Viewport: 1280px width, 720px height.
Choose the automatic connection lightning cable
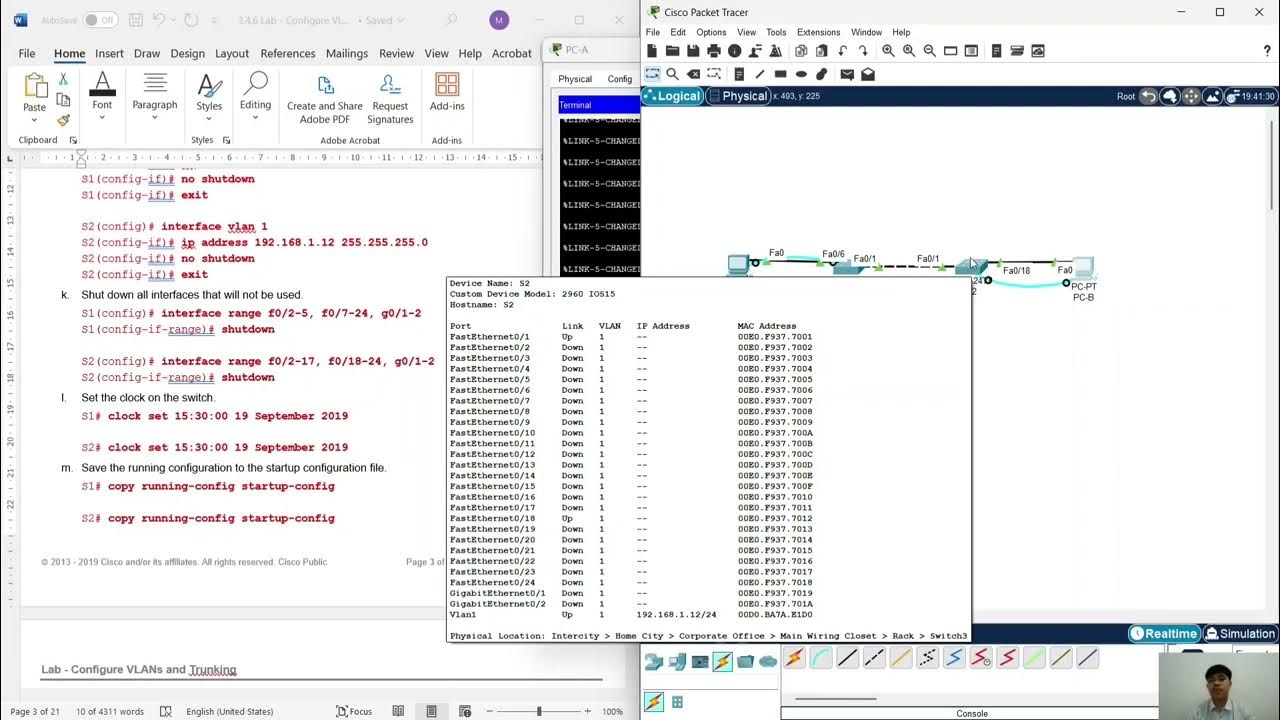794,658
